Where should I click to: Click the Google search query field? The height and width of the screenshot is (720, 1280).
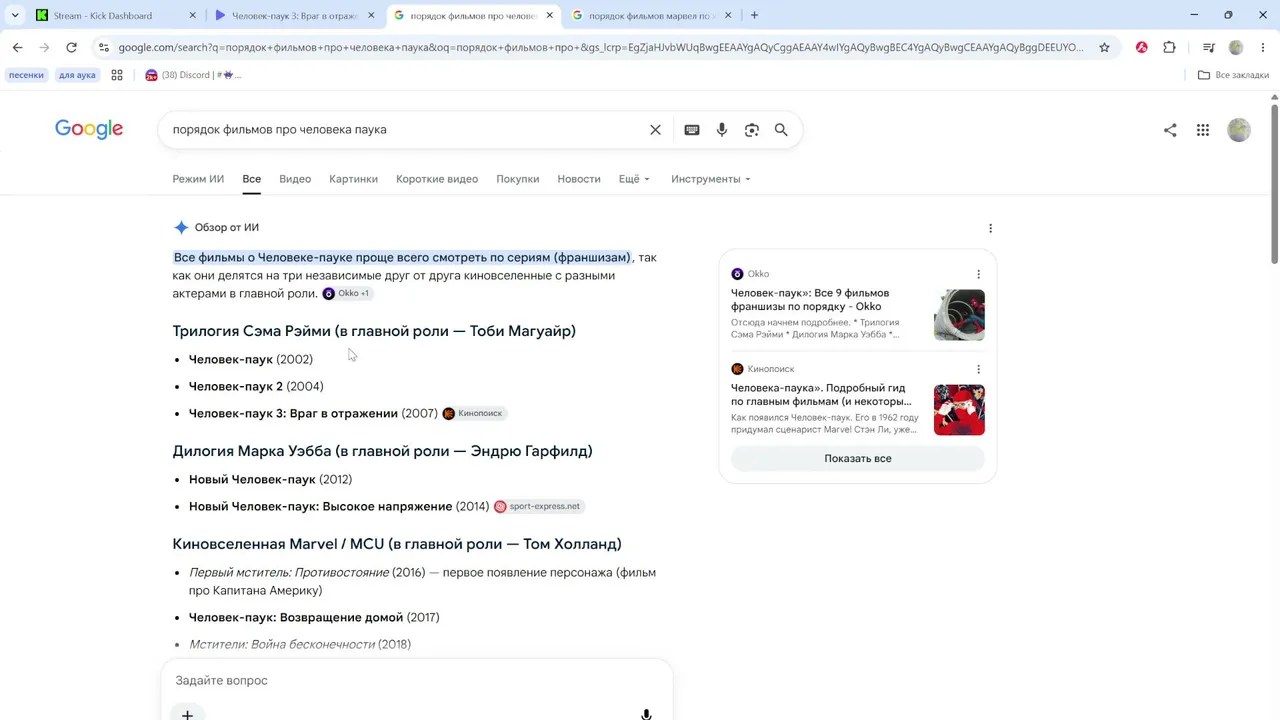pos(405,130)
